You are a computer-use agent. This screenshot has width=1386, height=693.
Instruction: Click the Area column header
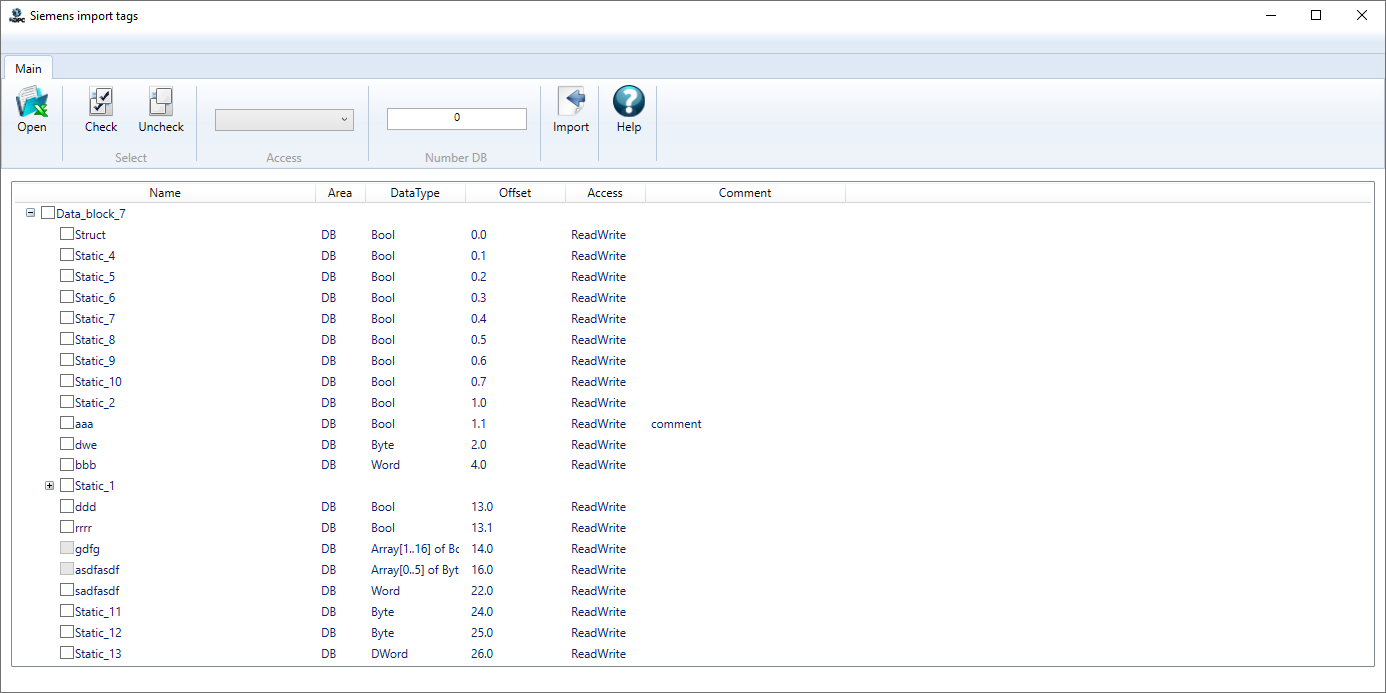click(x=340, y=193)
